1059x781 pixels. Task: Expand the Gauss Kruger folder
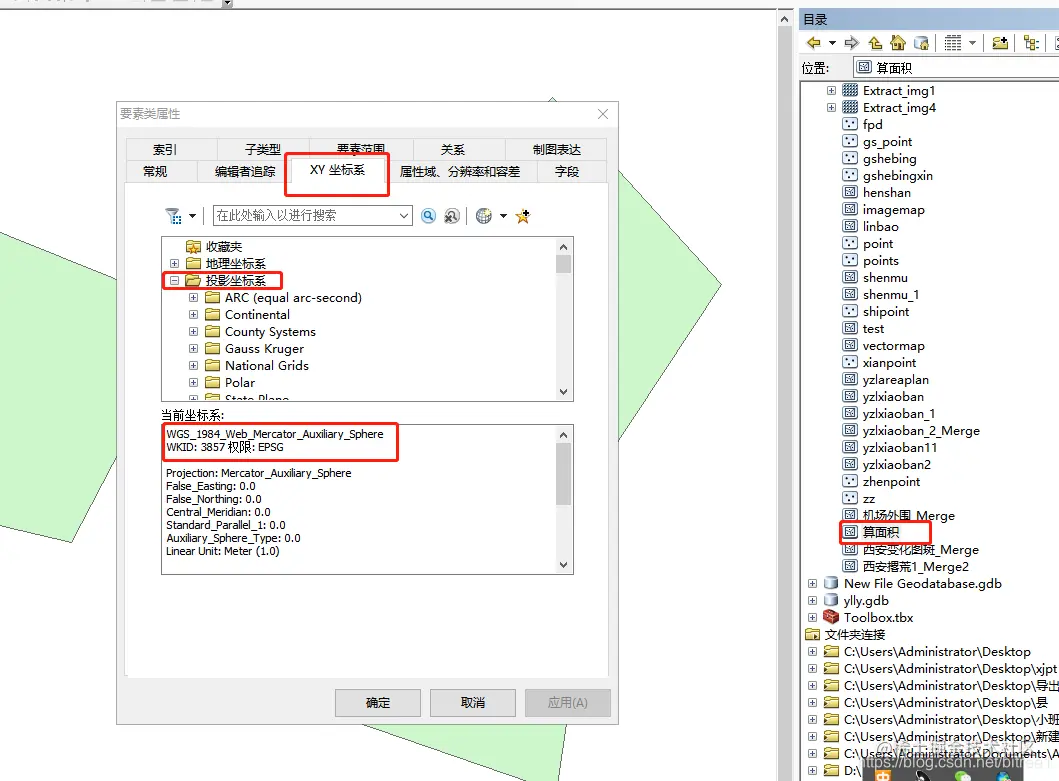click(193, 349)
